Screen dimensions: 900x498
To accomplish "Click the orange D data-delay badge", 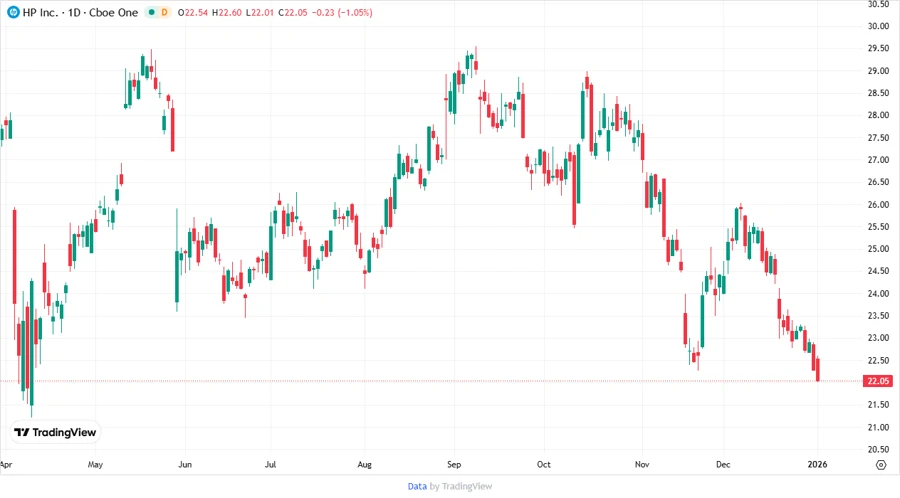I will [x=164, y=12].
